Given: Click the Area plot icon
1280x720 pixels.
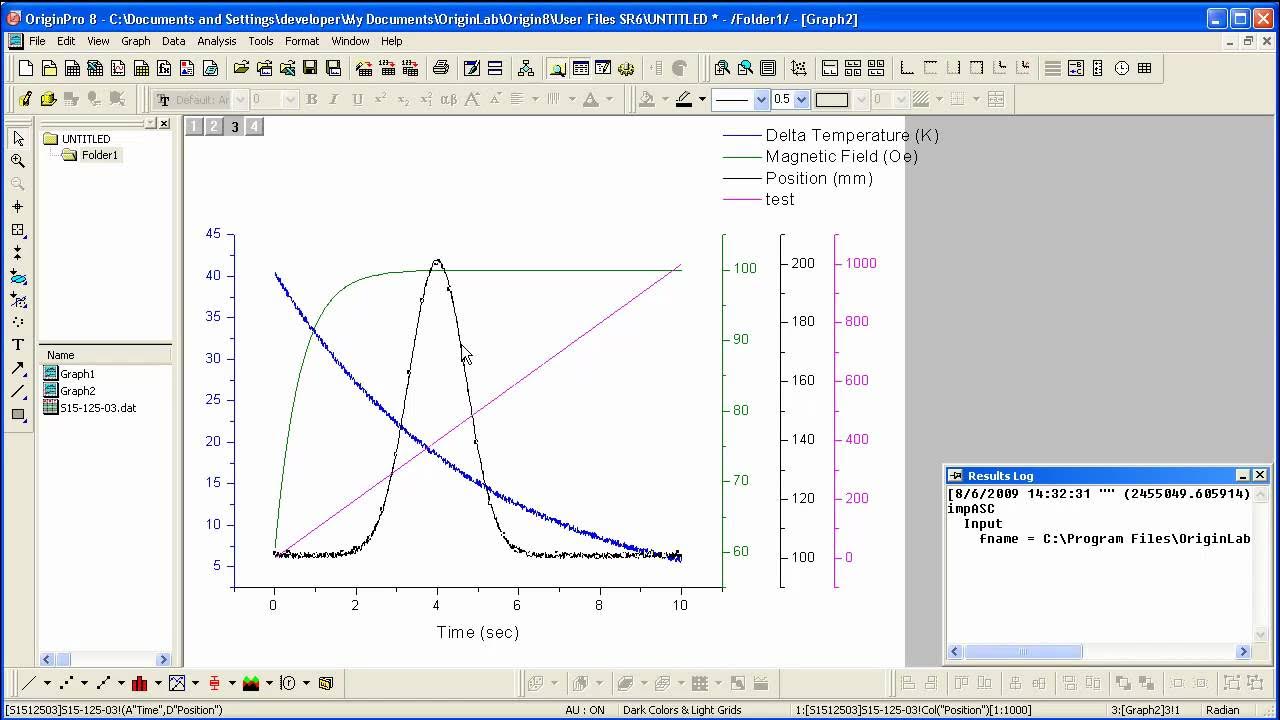Looking at the screenshot, I should coord(251,683).
